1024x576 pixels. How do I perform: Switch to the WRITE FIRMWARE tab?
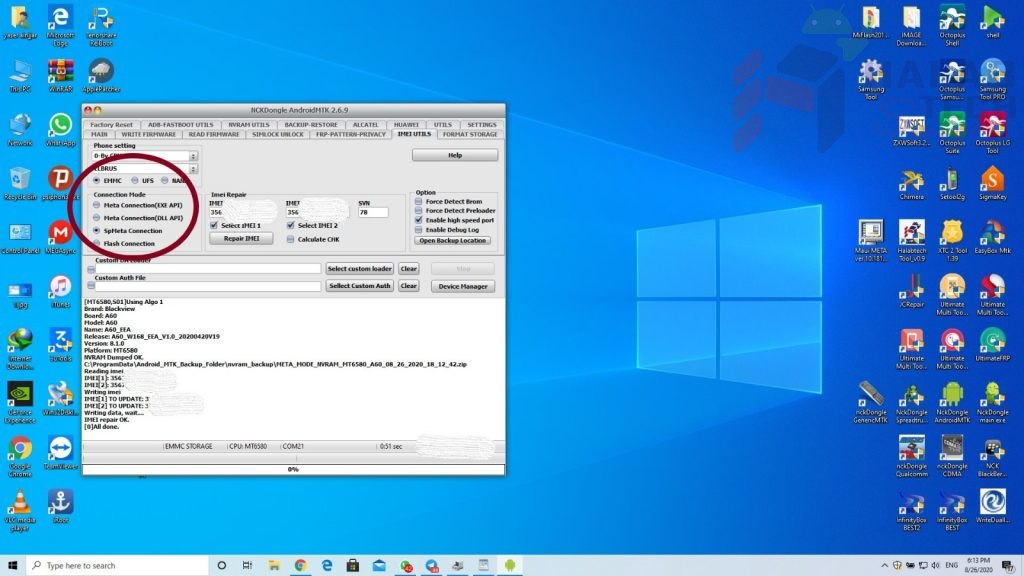pyautogui.click(x=148, y=135)
